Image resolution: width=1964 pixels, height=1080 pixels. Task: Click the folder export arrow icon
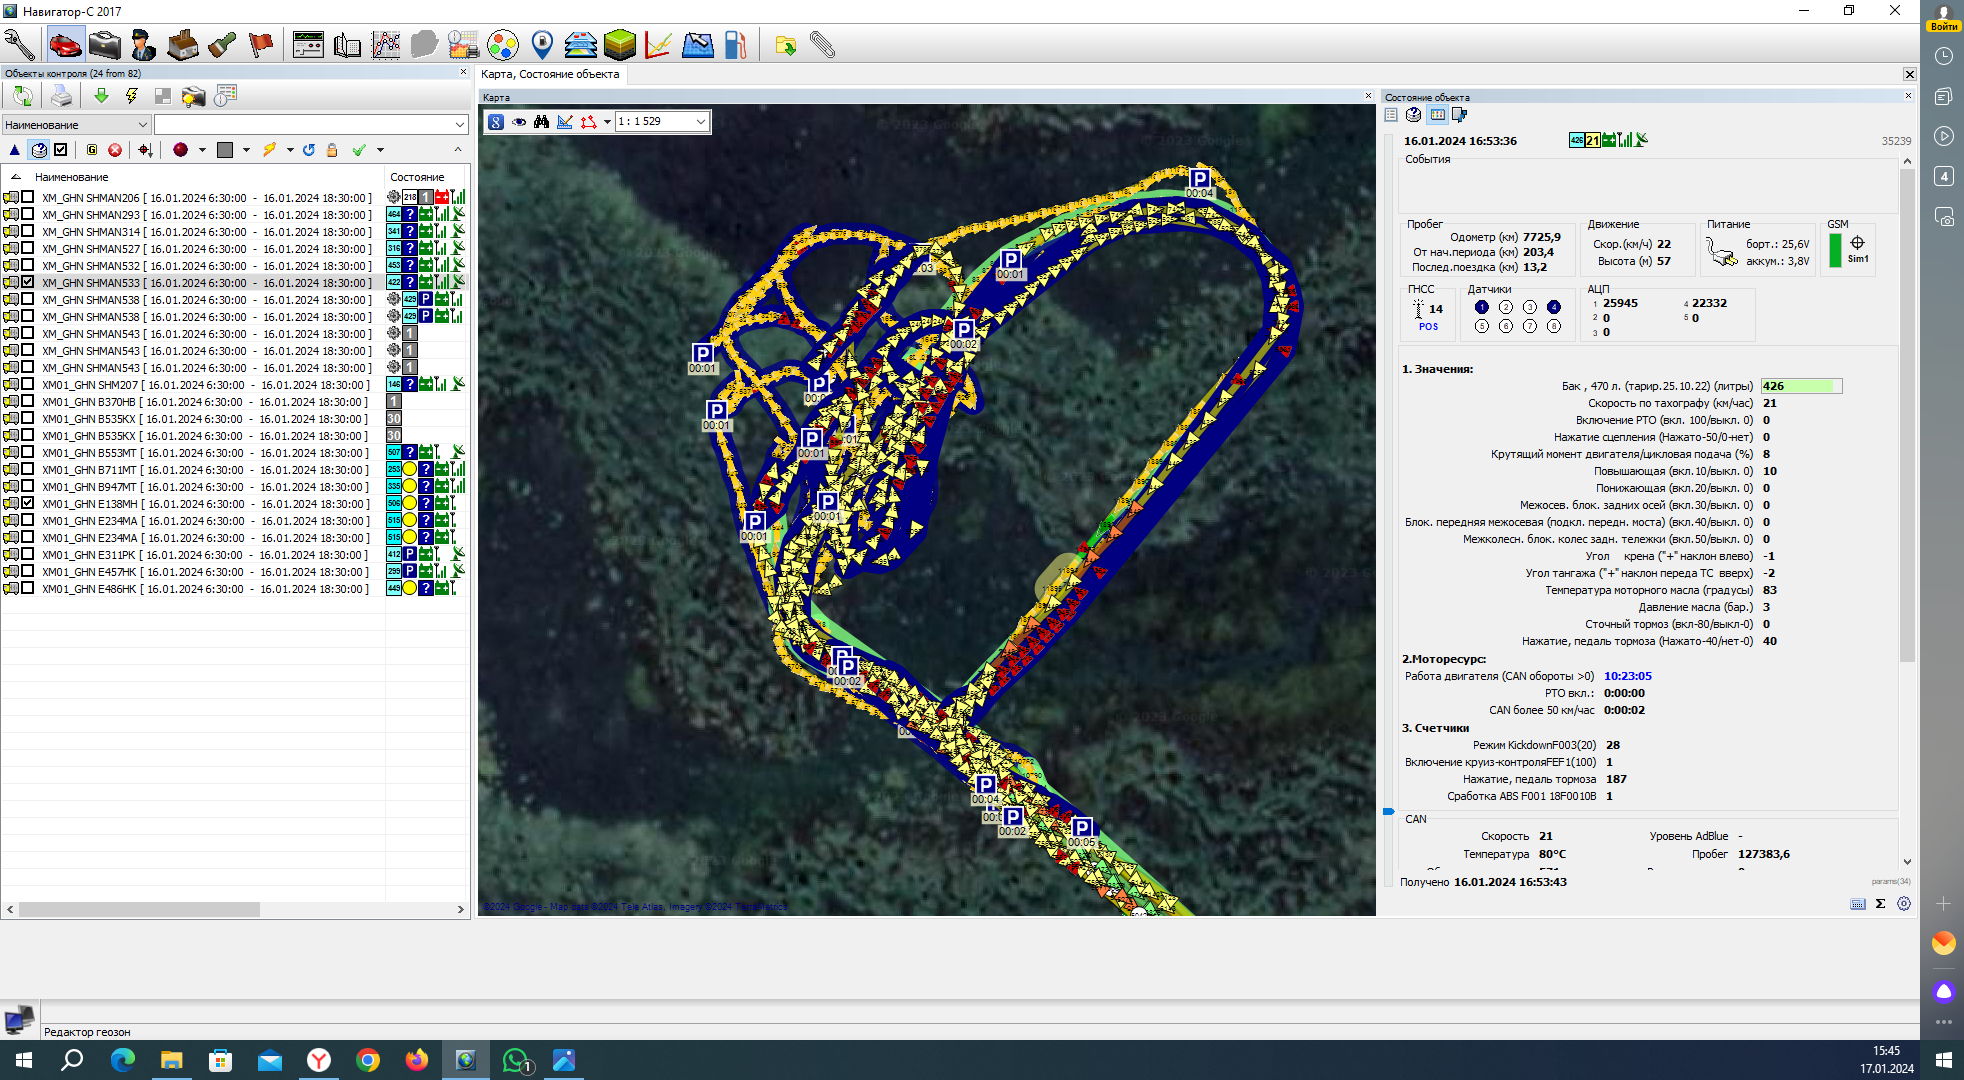[x=785, y=45]
